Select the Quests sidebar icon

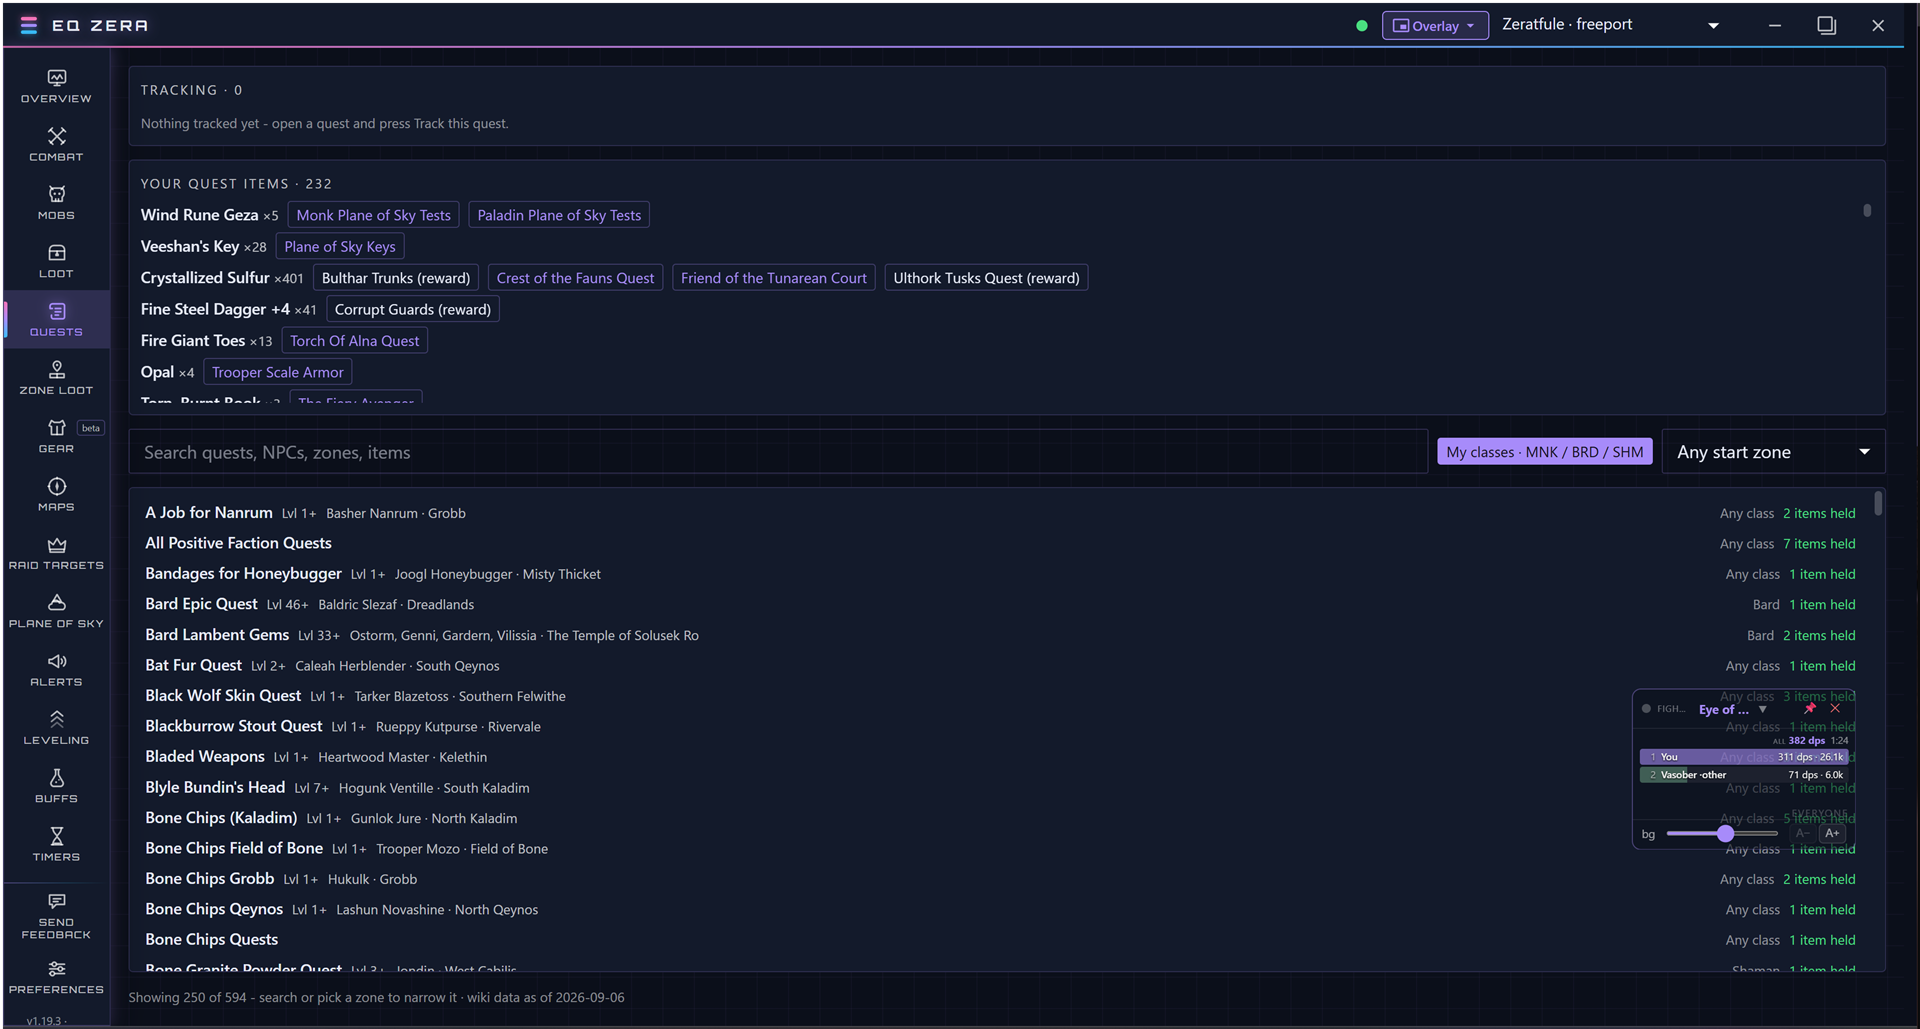56,319
